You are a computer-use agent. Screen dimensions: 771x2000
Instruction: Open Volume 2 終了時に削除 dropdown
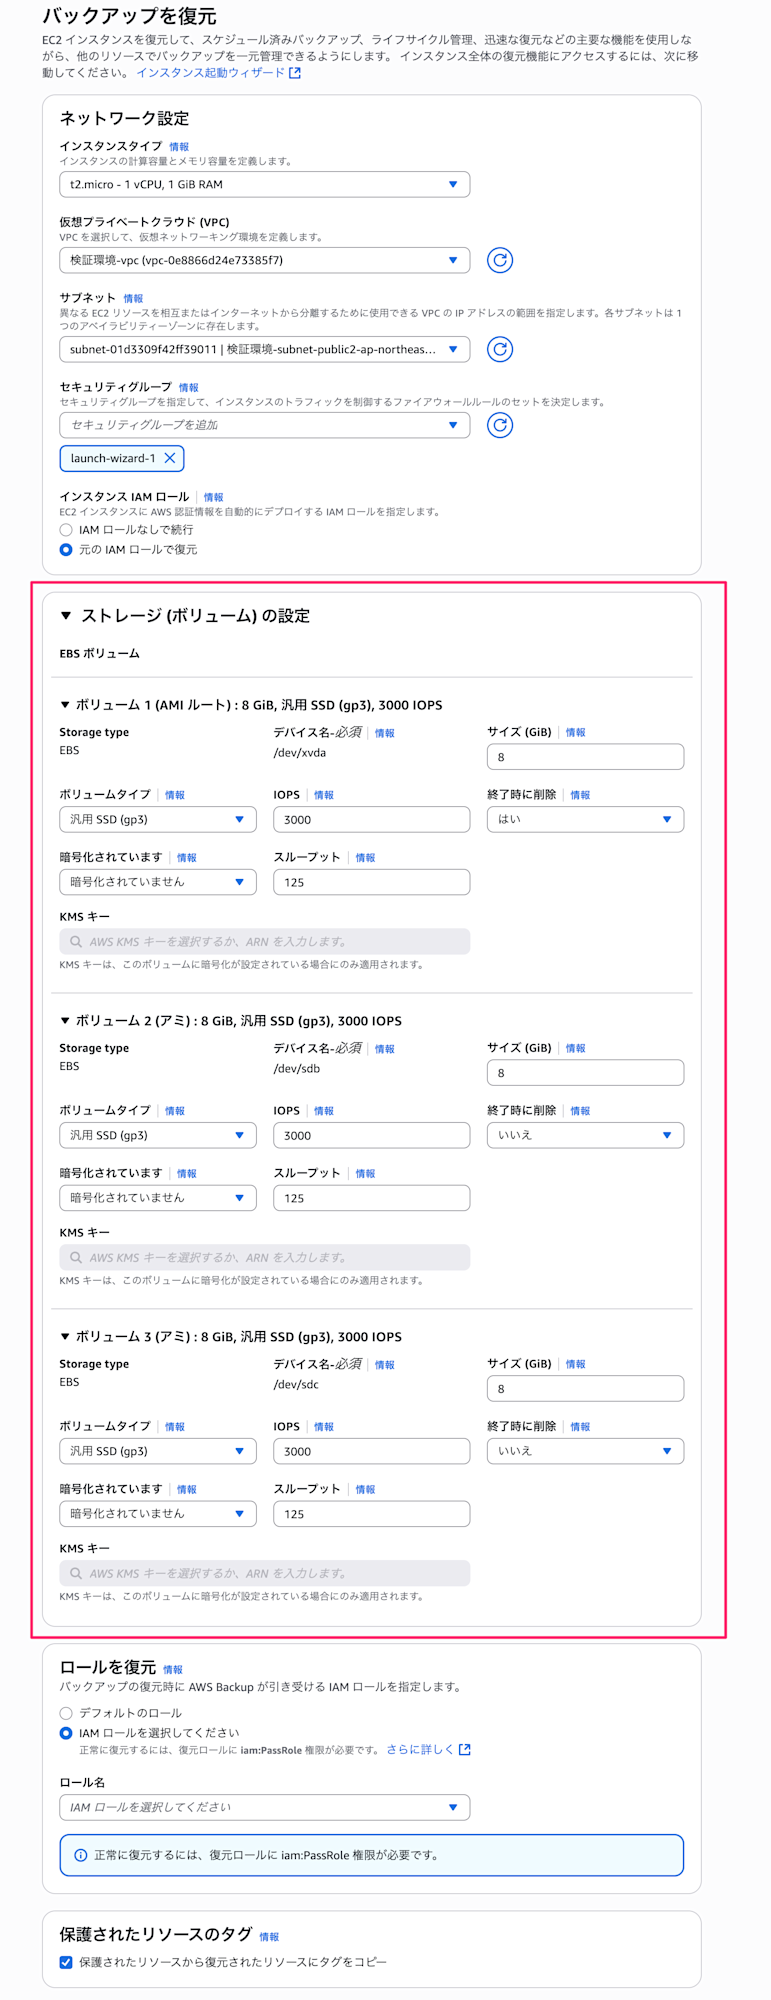[x=585, y=1135]
